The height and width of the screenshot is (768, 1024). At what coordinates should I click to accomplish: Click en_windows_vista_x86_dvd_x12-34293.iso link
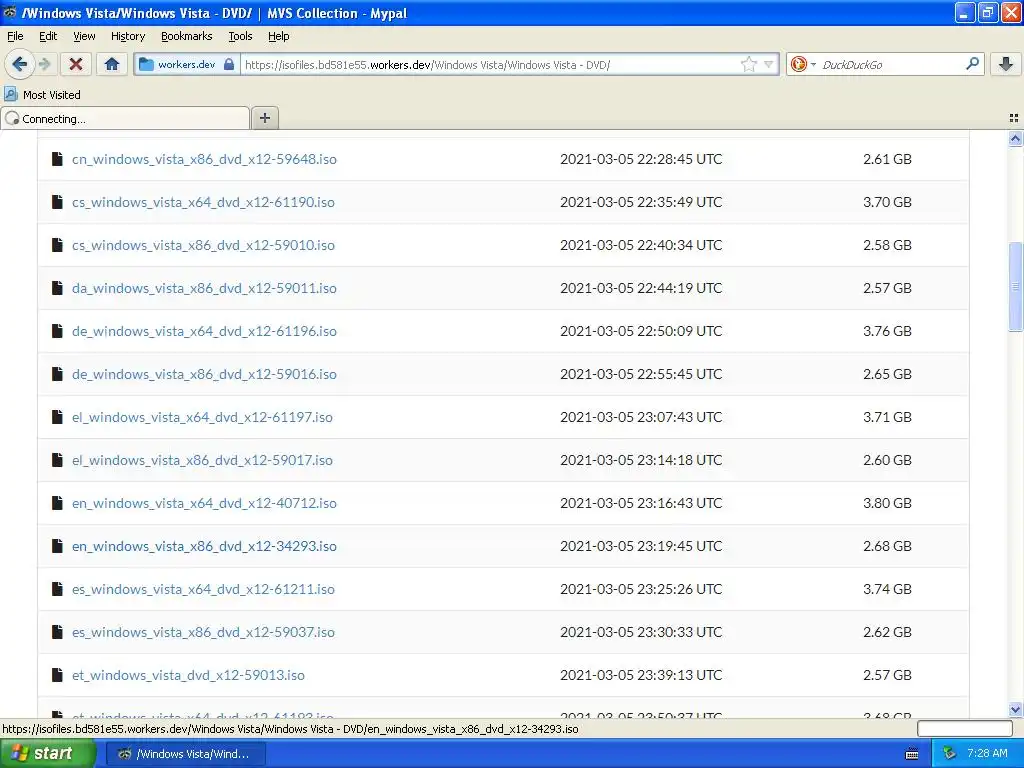(x=204, y=547)
